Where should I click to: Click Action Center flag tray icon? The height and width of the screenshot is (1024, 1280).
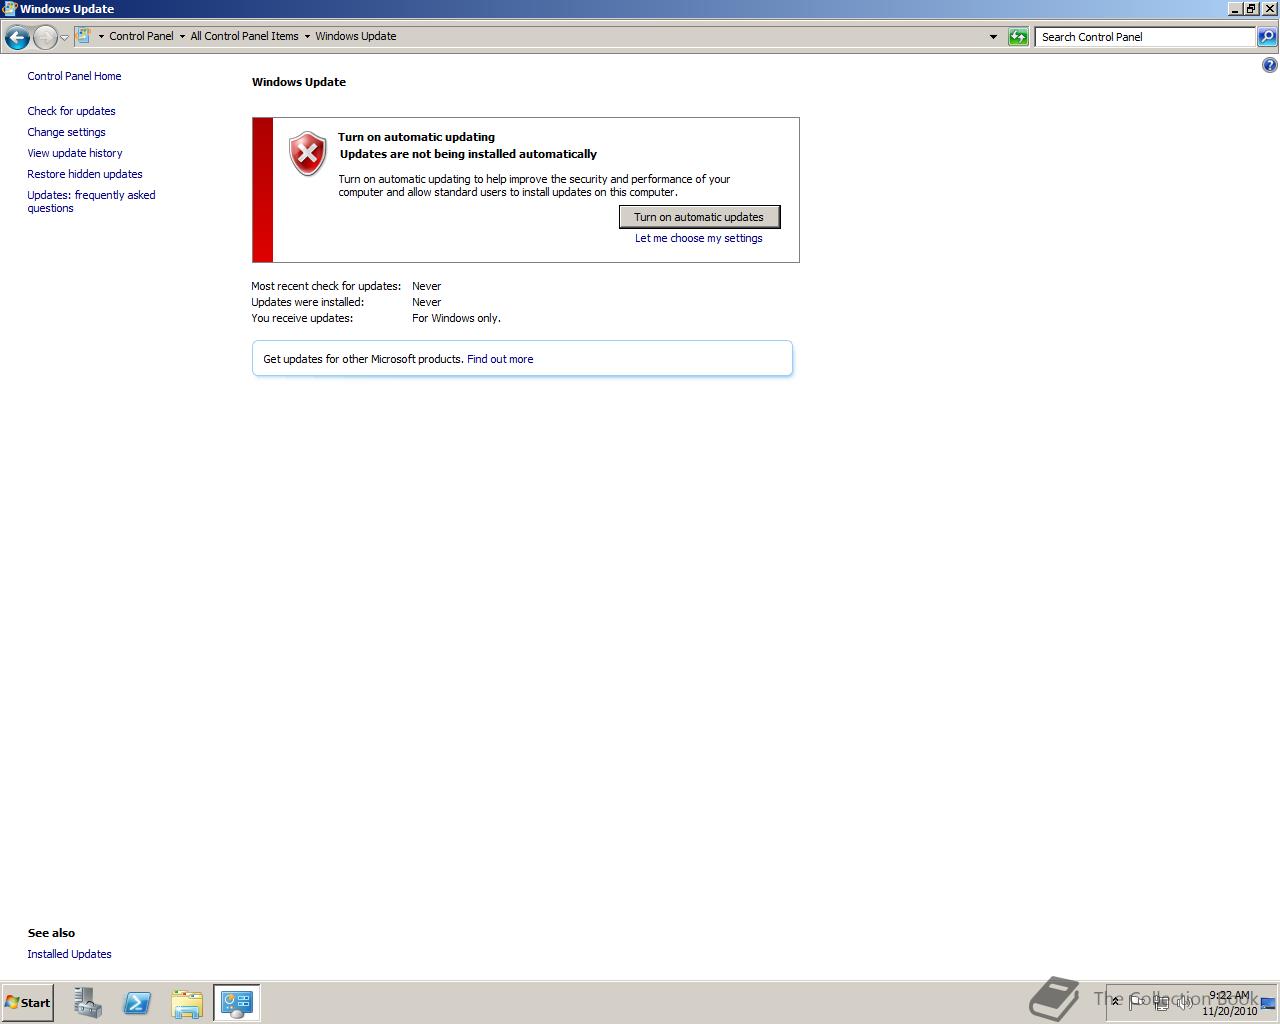(1137, 1001)
